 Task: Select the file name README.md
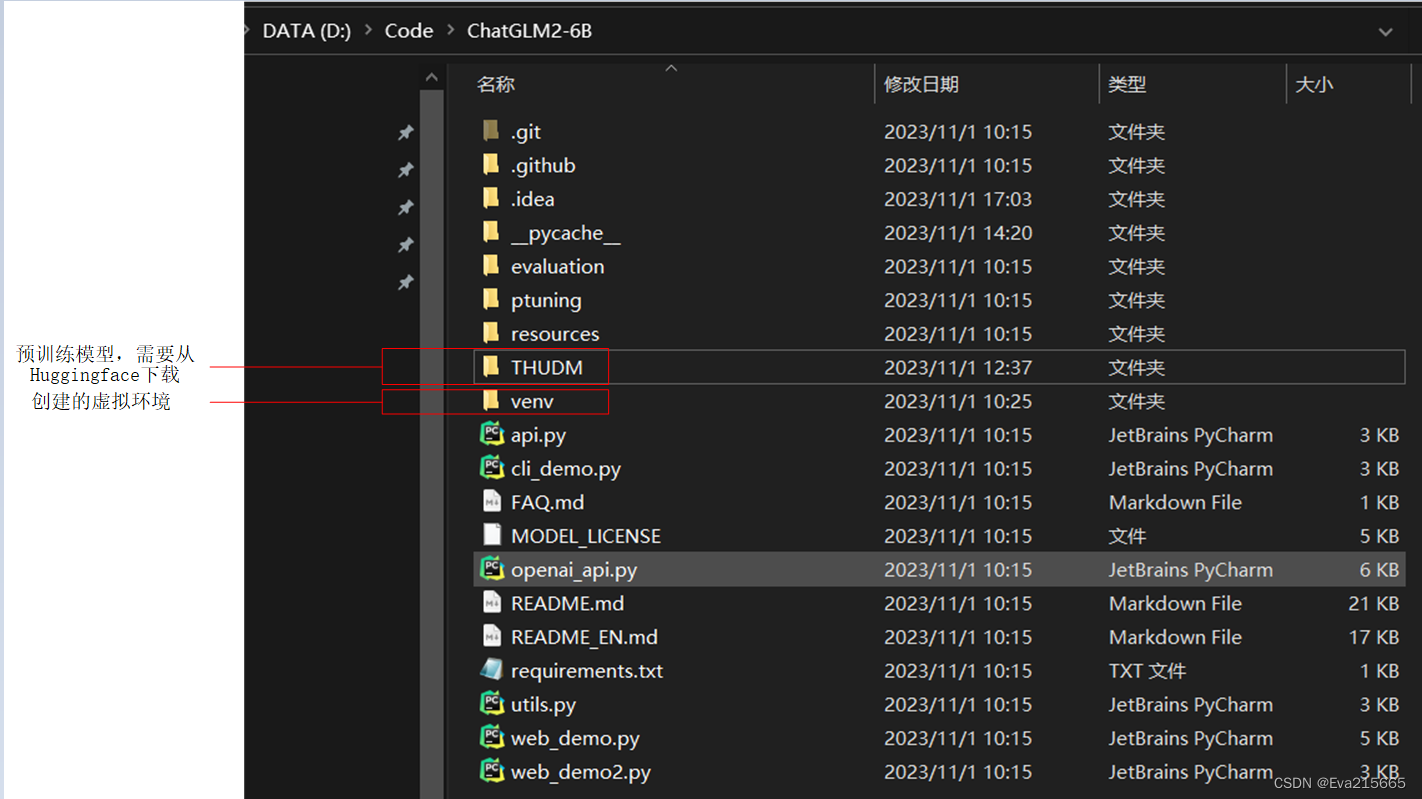pyautogui.click(x=567, y=603)
